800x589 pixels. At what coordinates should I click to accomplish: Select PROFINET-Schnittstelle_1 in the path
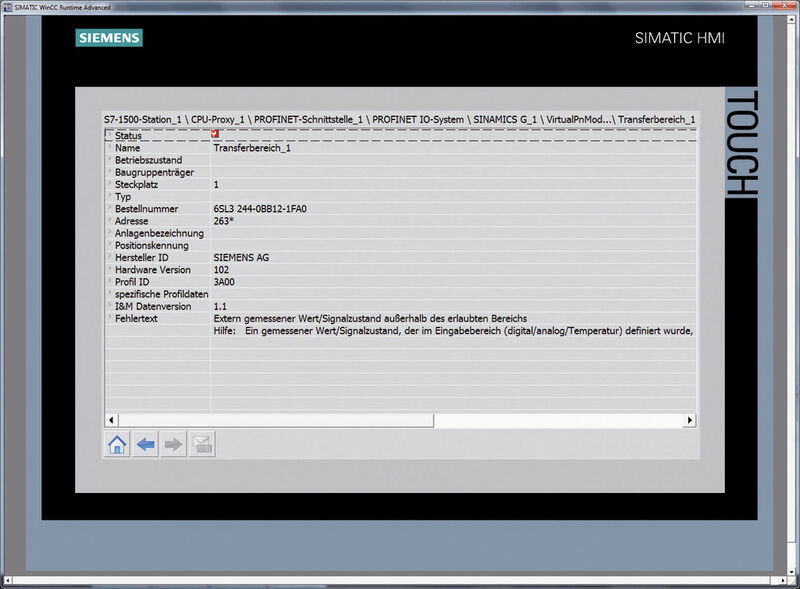[308, 119]
